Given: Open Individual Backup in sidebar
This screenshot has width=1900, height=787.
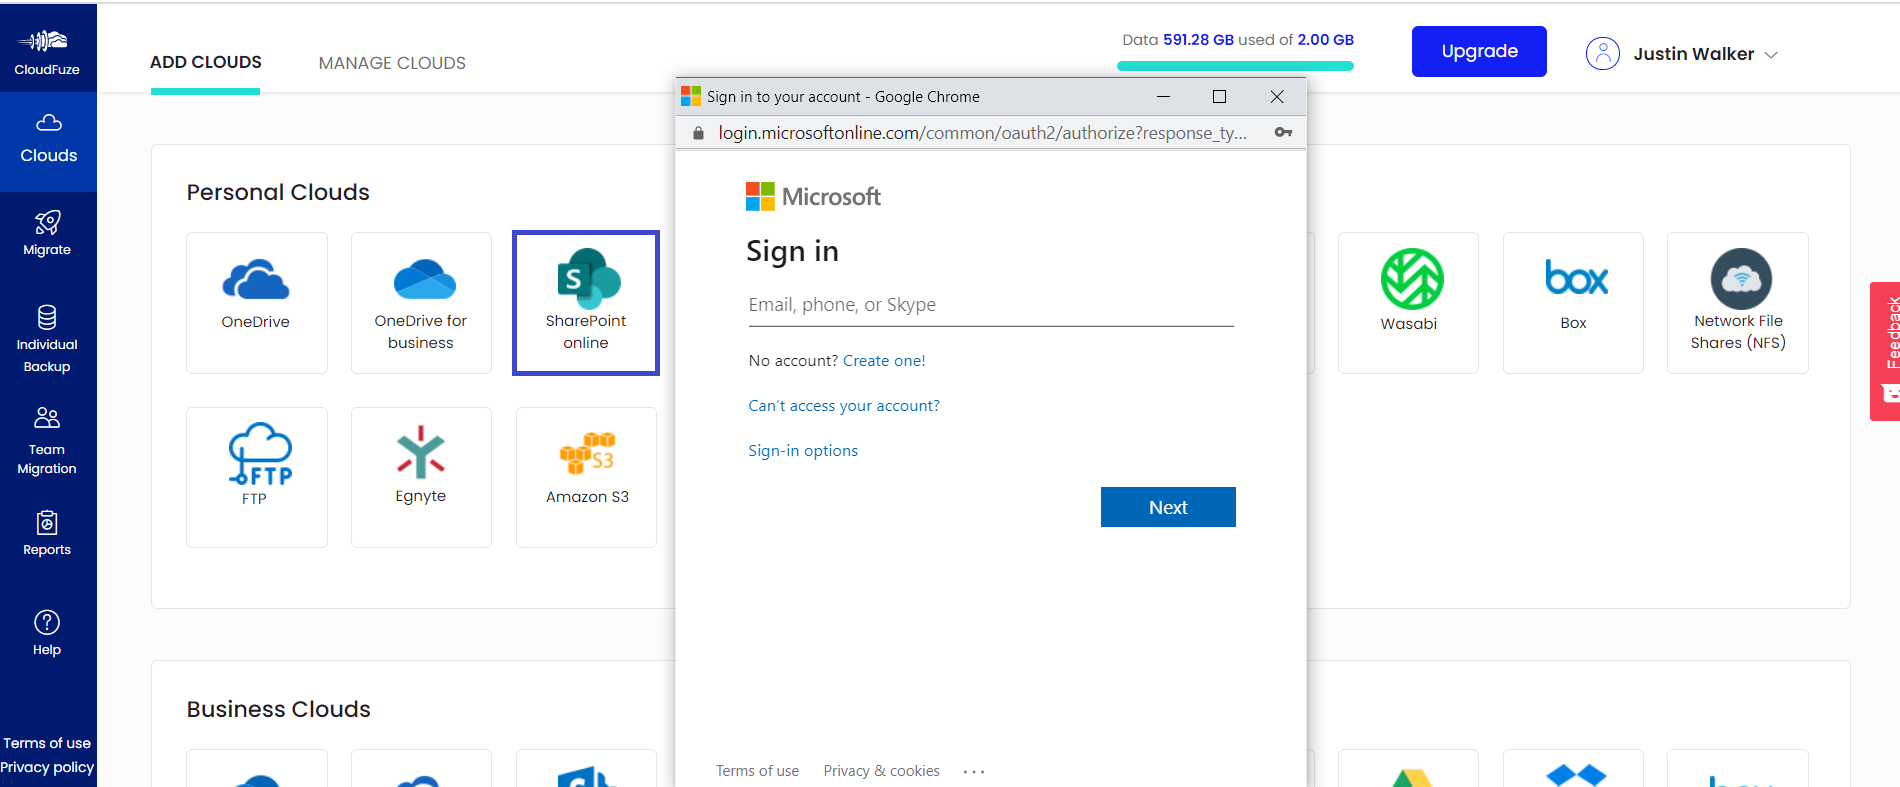Looking at the screenshot, I should coord(47,339).
